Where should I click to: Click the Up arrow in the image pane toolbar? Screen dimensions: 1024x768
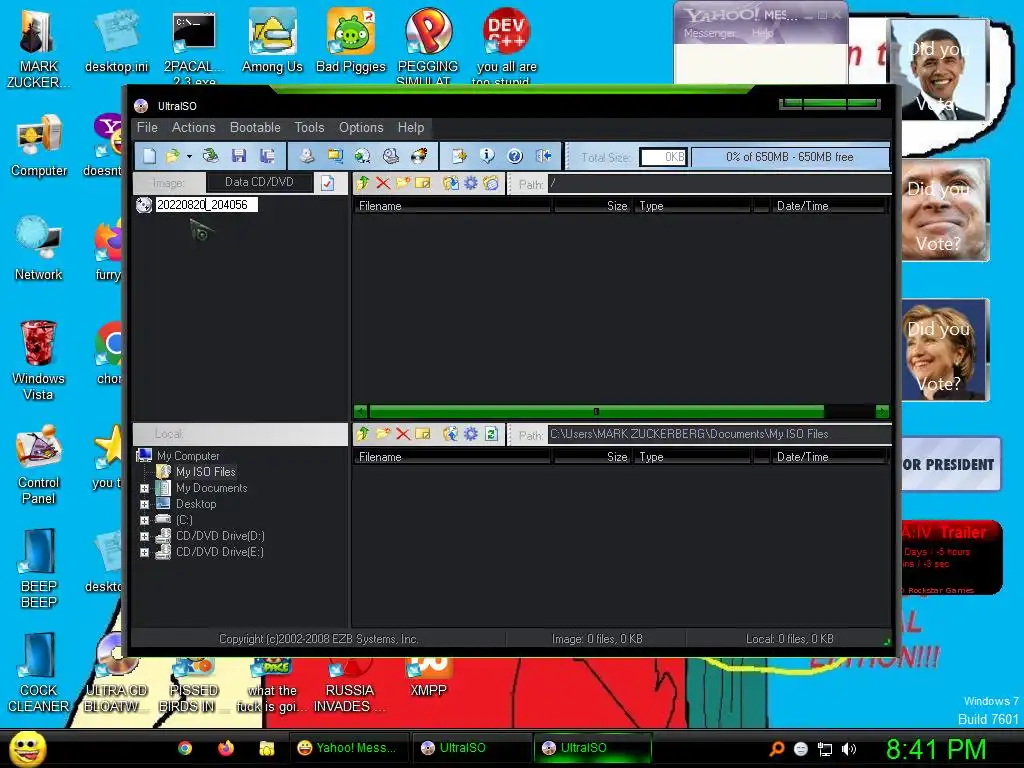click(362, 184)
